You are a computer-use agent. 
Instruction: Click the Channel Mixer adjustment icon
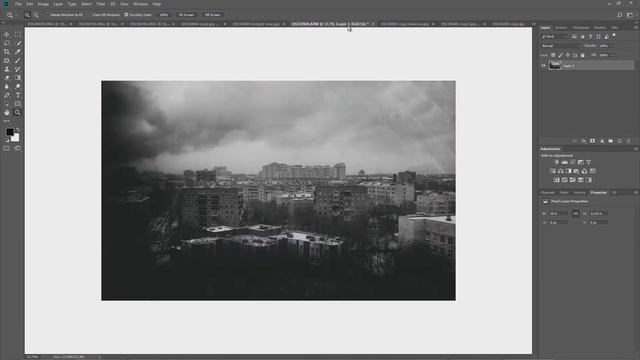pos(584,171)
